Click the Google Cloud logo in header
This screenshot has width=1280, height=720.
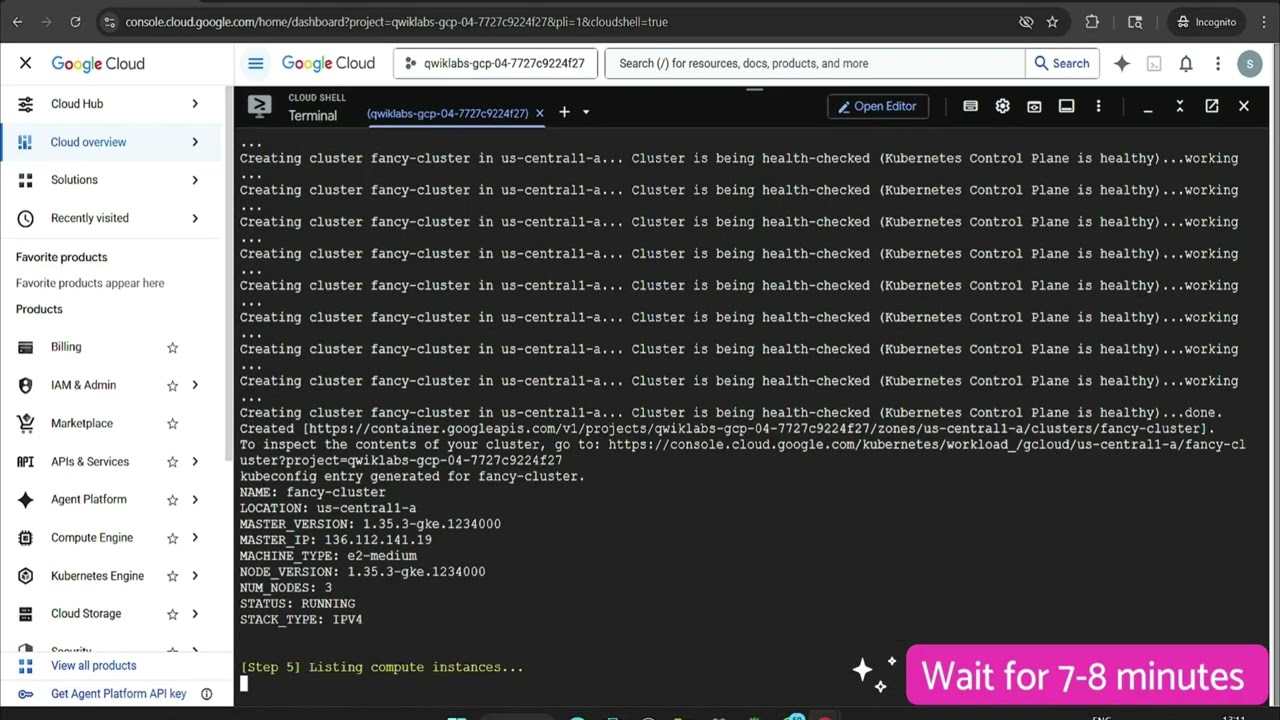pyautogui.click(x=328, y=63)
